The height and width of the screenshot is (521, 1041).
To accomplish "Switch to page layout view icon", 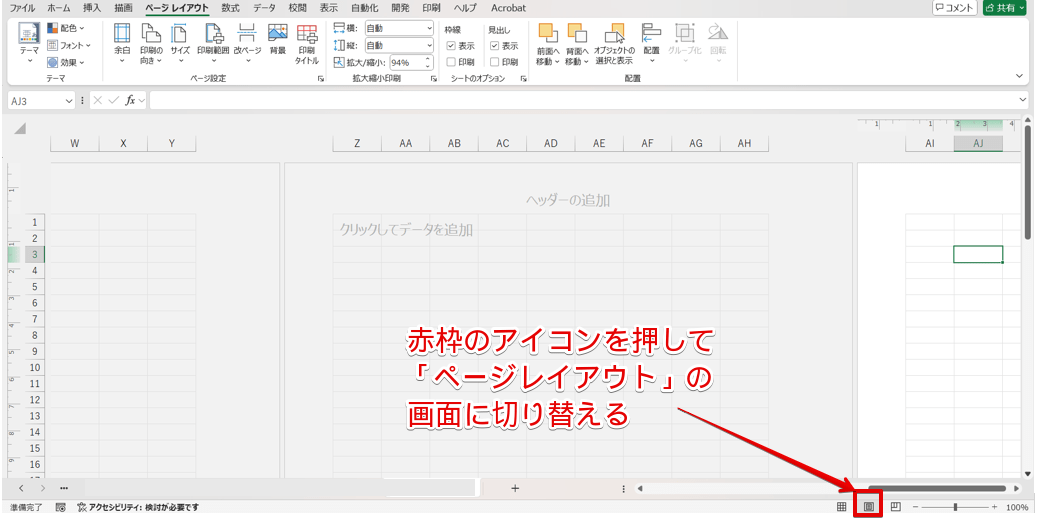I will (868, 507).
